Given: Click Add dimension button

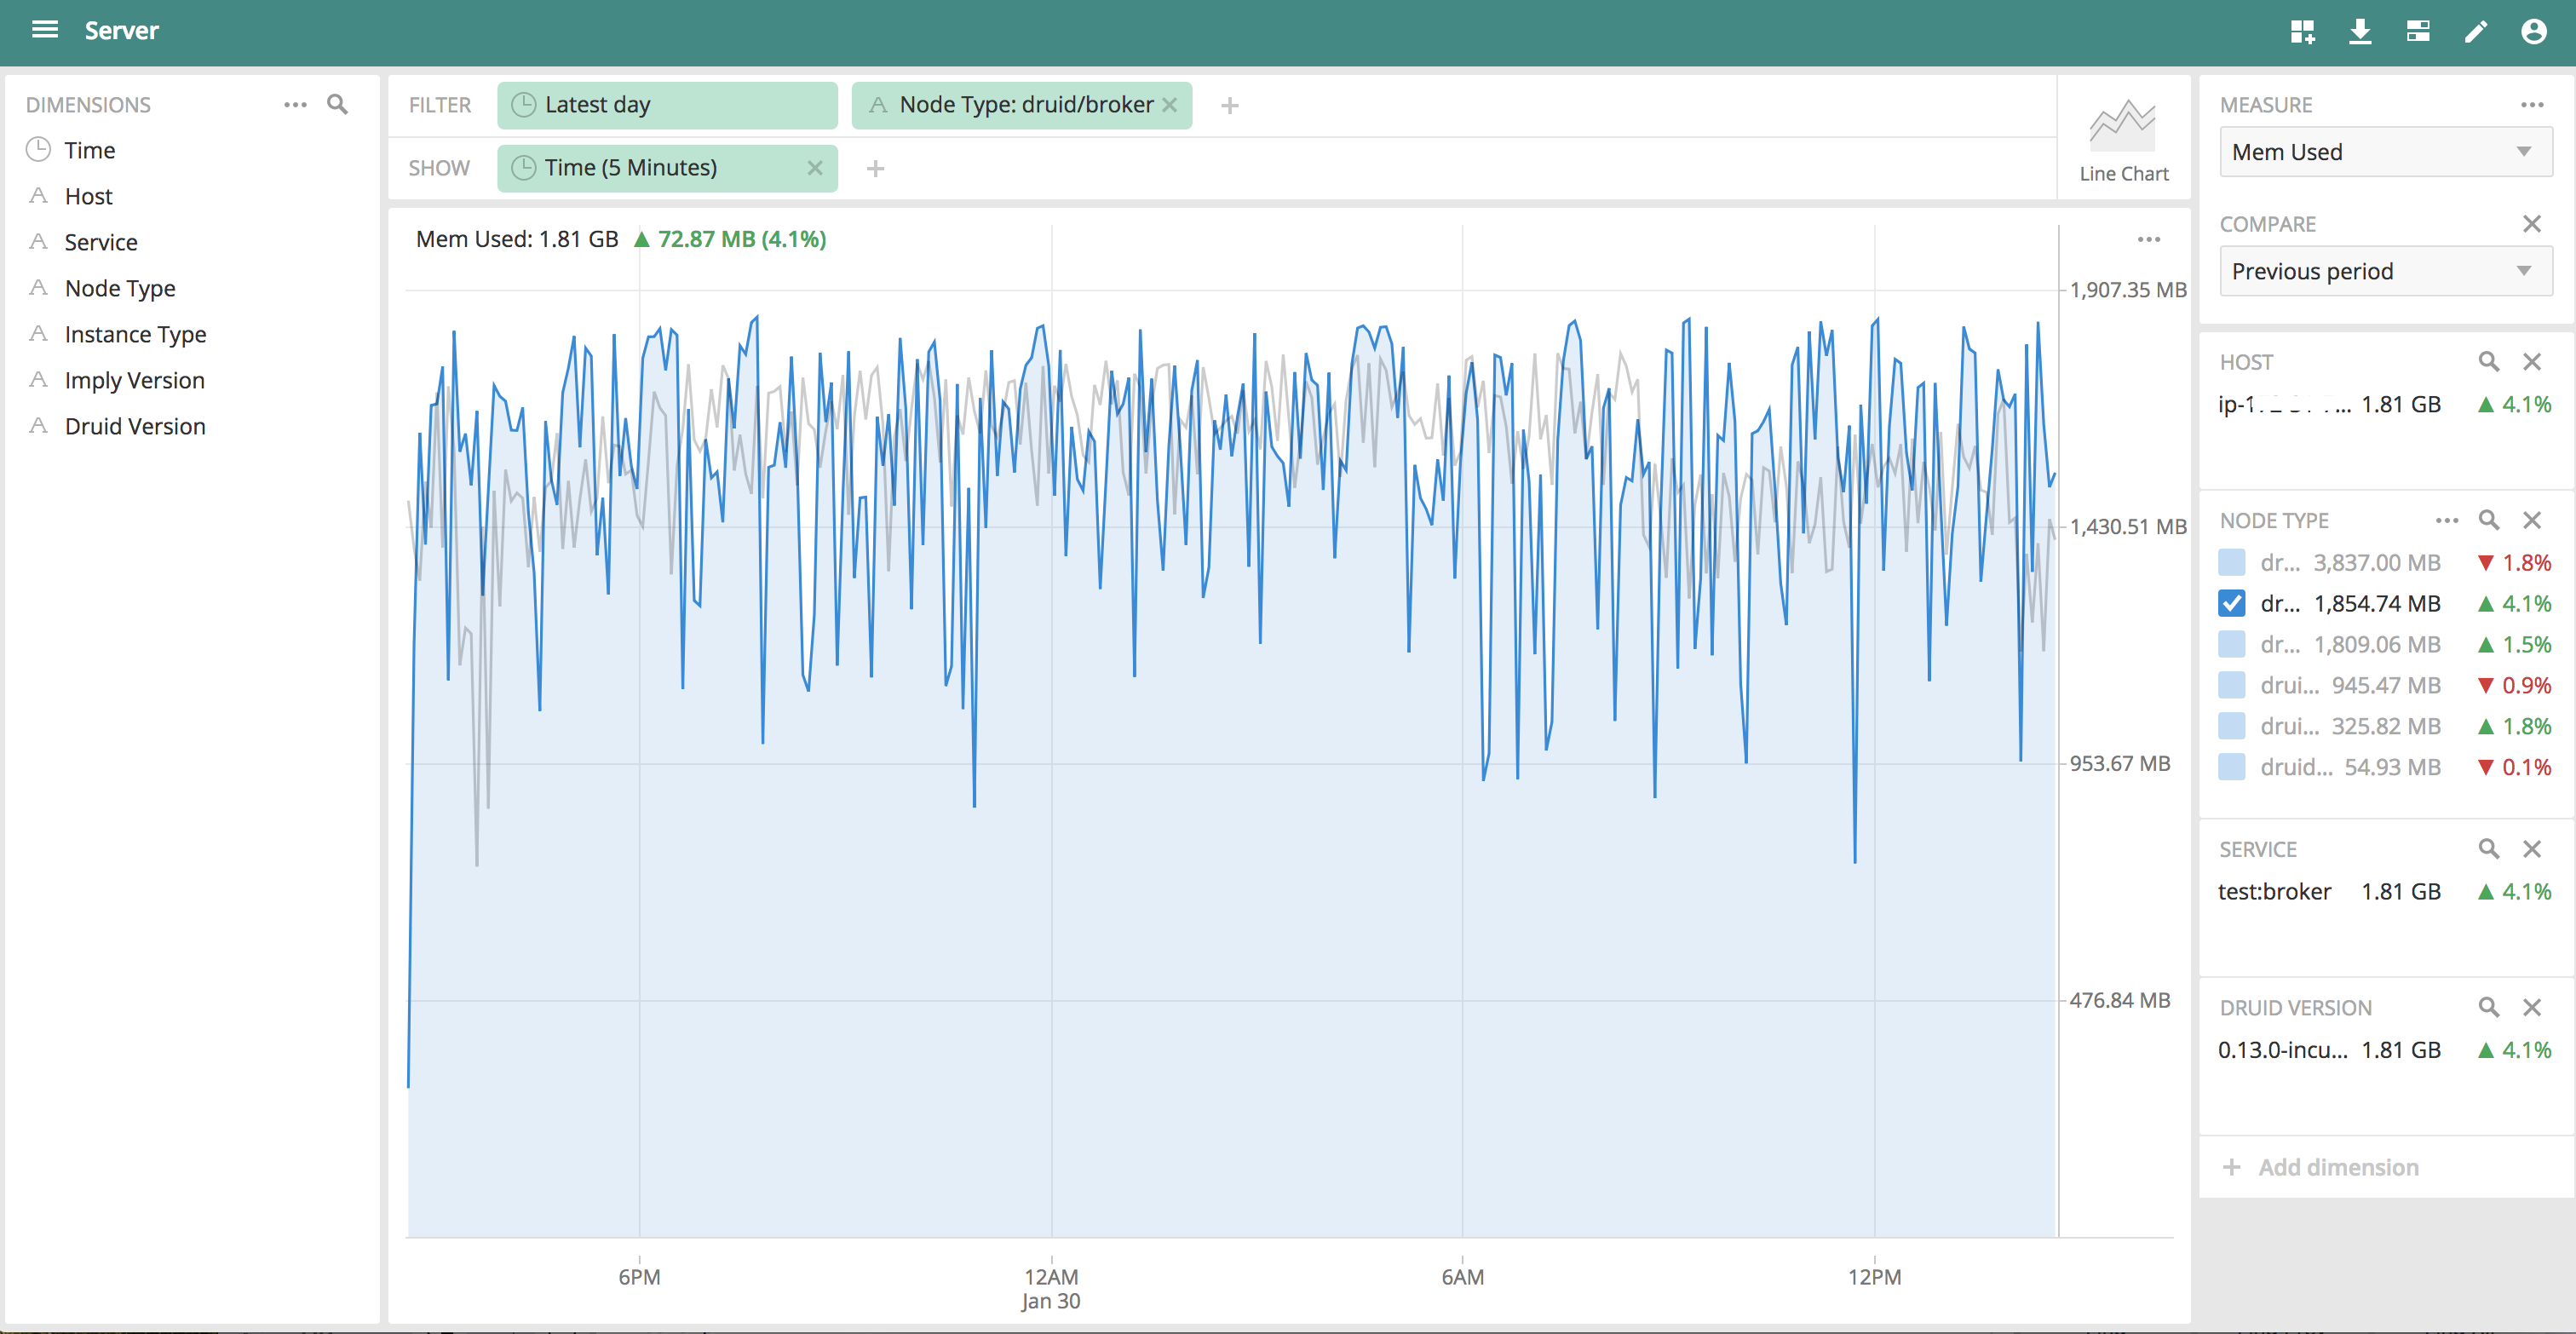Looking at the screenshot, I should 2320,1167.
